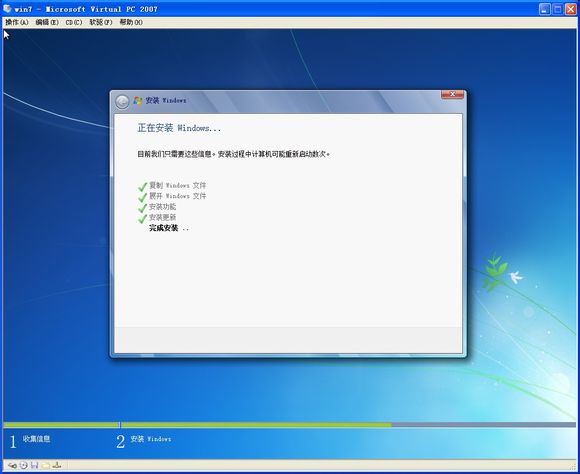Click the network adapter icon in status bar
The width and height of the screenshot is (580, 474).
pos(57,465)
